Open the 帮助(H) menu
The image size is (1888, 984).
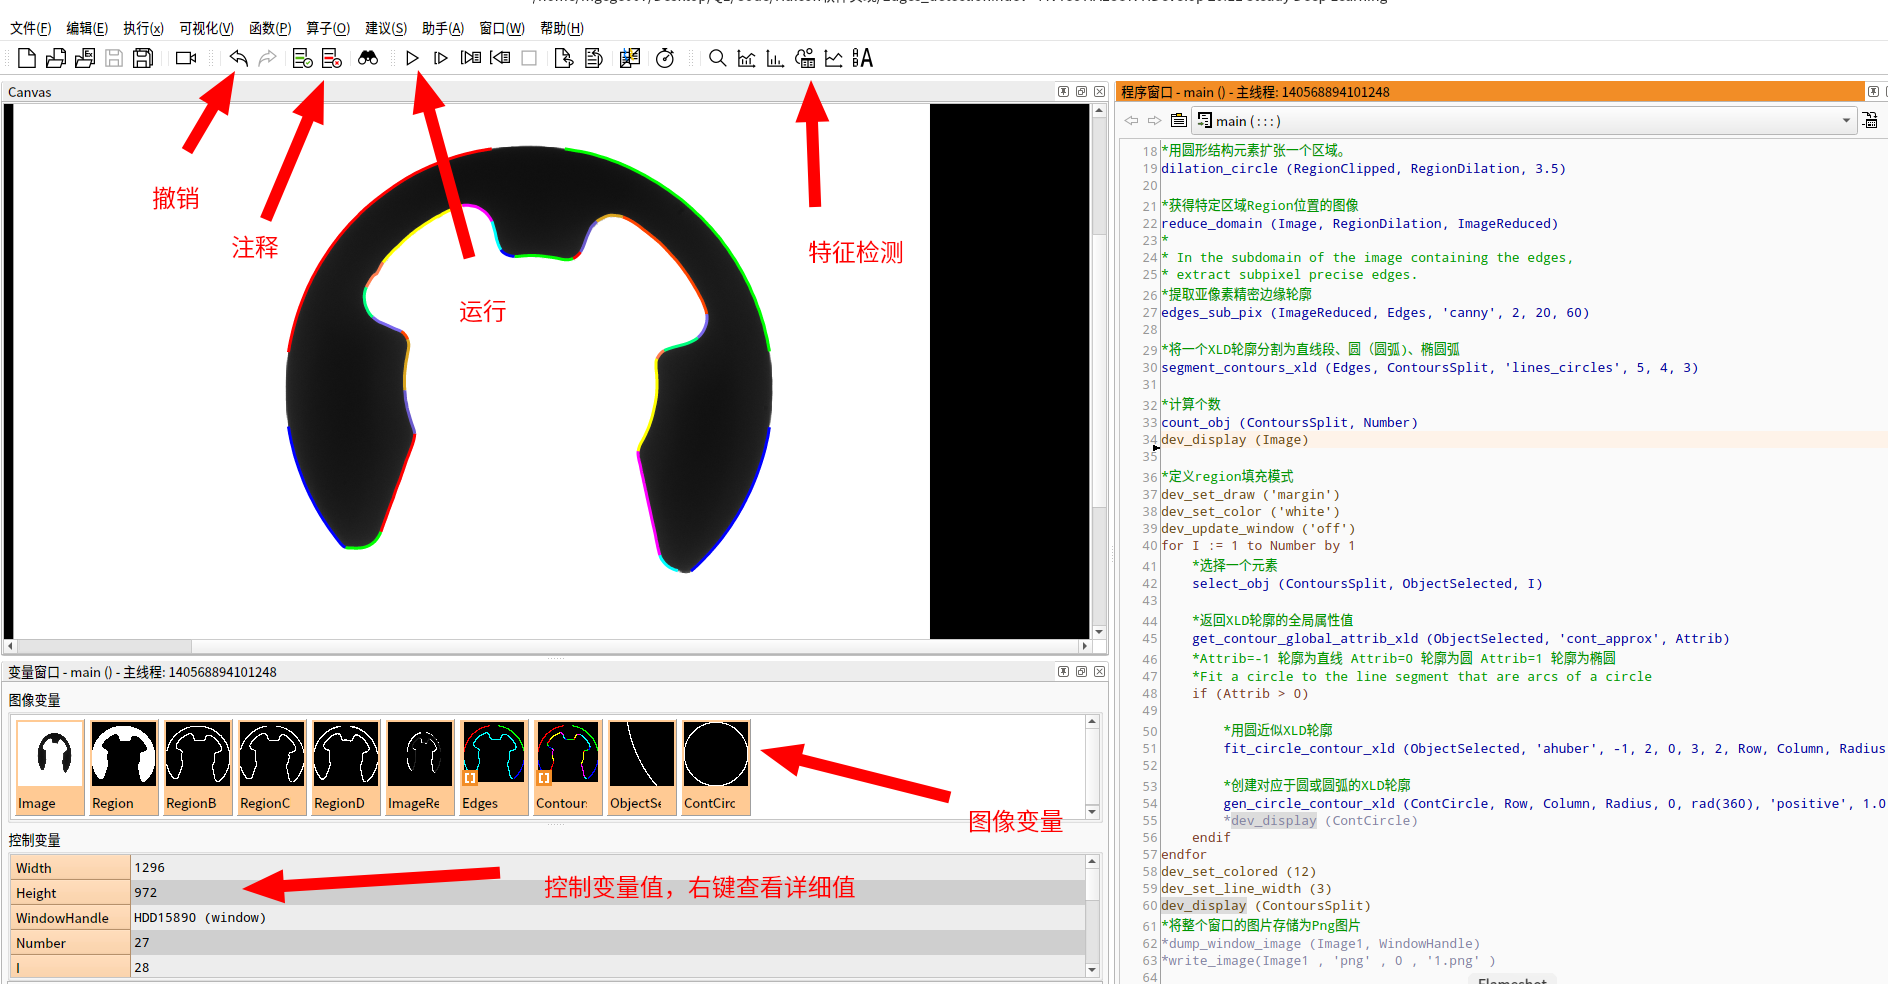(562, 28)
